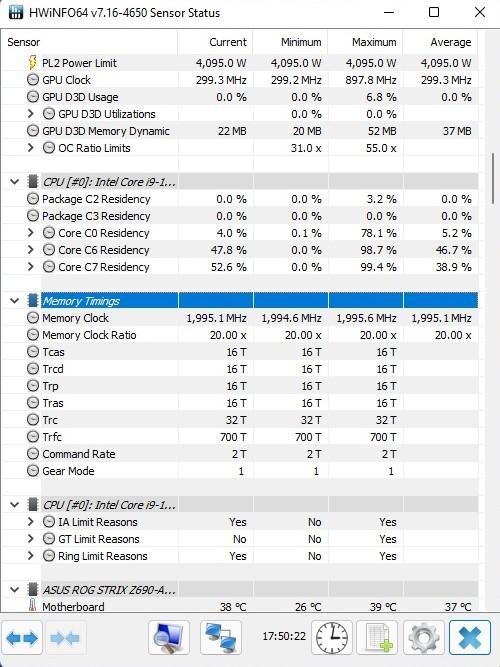Image resolution: width=500 pixels, height=667 pixels.
Task: Expand GPU D3D Utilizations row
Action: click(x=30, y=114)
